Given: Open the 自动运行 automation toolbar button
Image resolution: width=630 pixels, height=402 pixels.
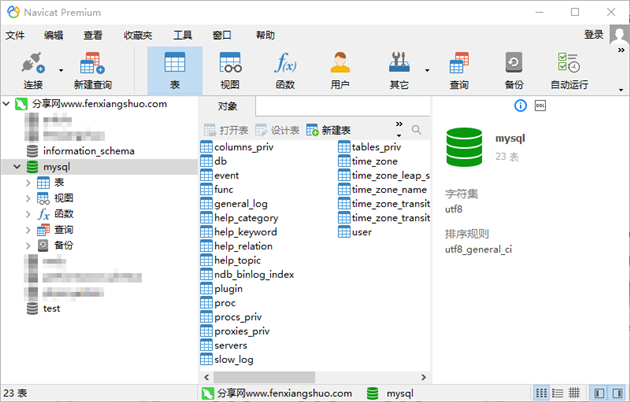Looking at the screenshot, I should pyautogui.click(x=569, y=70).
